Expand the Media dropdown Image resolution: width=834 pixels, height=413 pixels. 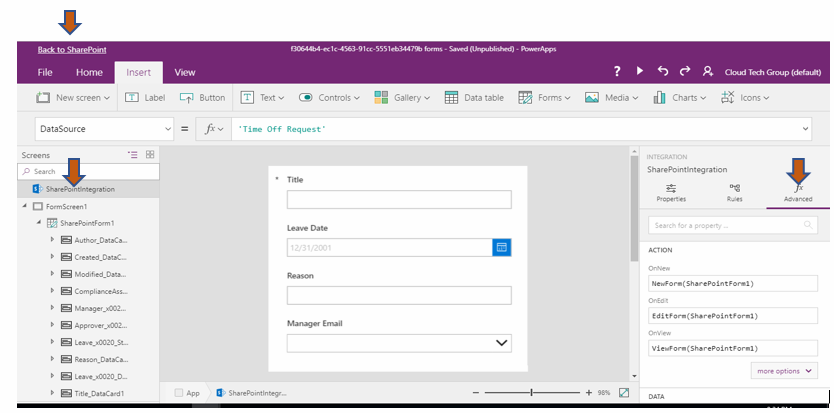click(612, 97)
